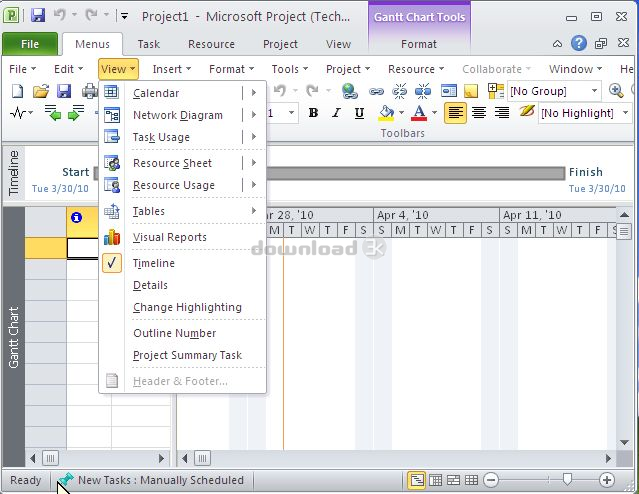639x494 pixels.
Task: Open the font size dropdown arrow
Action: tap(291, 112)
